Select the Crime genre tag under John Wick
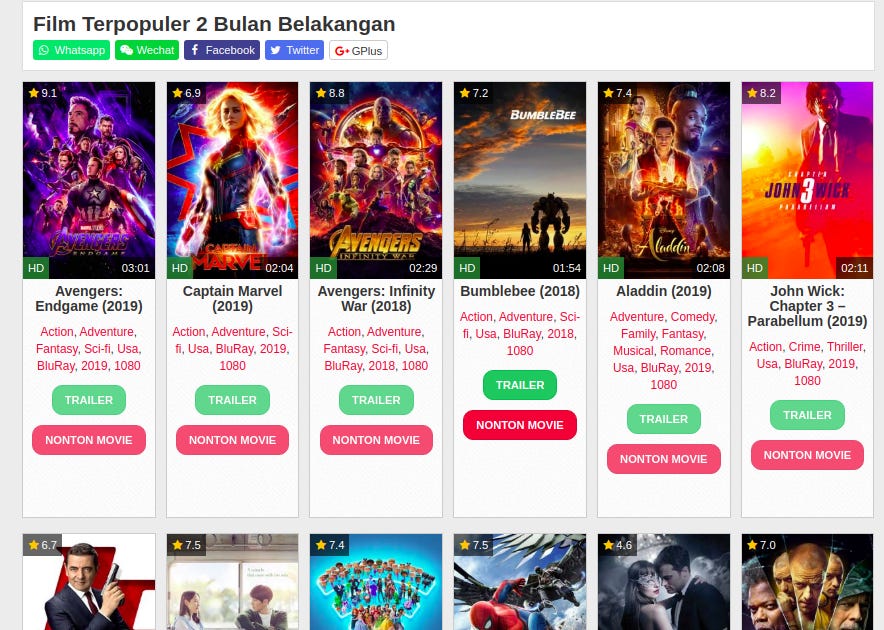The height and width of the screenshot is (630, 884). [805, 347]
